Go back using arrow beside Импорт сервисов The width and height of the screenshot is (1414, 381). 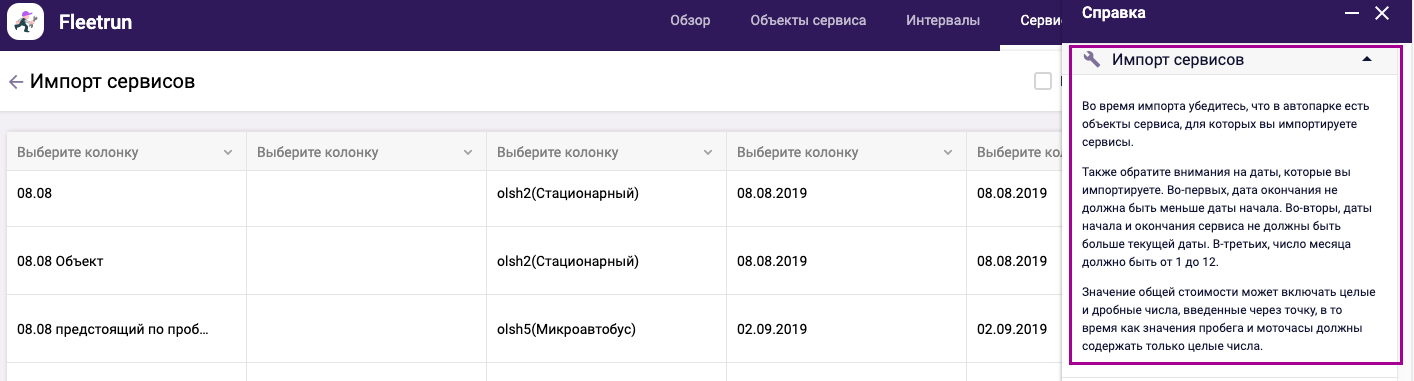[15, 82]
